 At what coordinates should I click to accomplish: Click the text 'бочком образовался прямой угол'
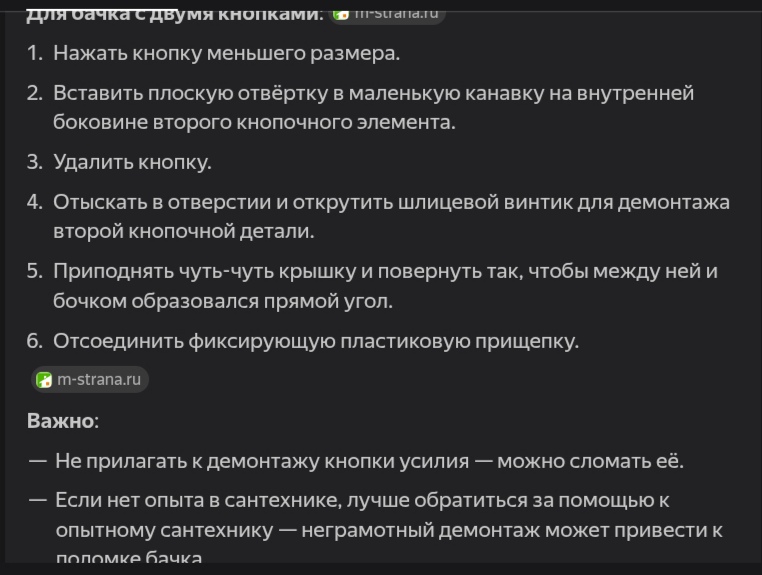223,300
